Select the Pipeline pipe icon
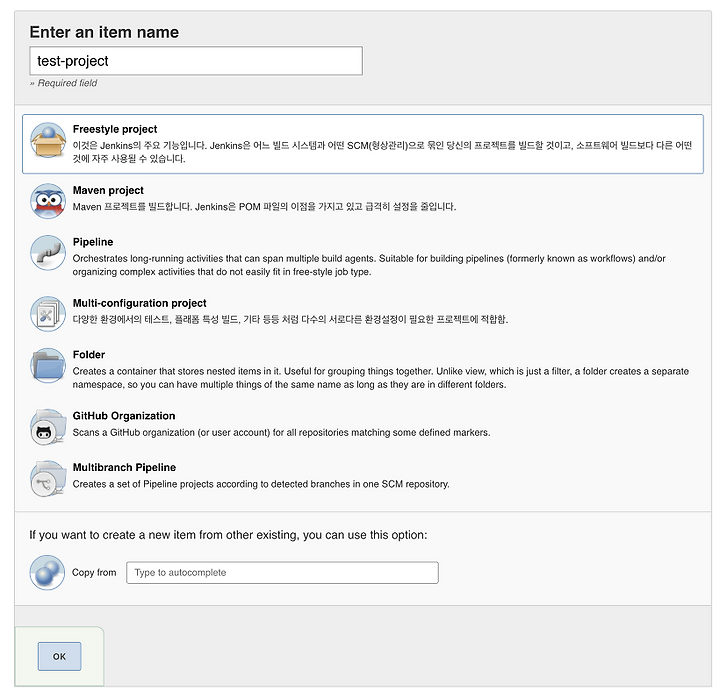720x698 pixels. tap(48, 253)
